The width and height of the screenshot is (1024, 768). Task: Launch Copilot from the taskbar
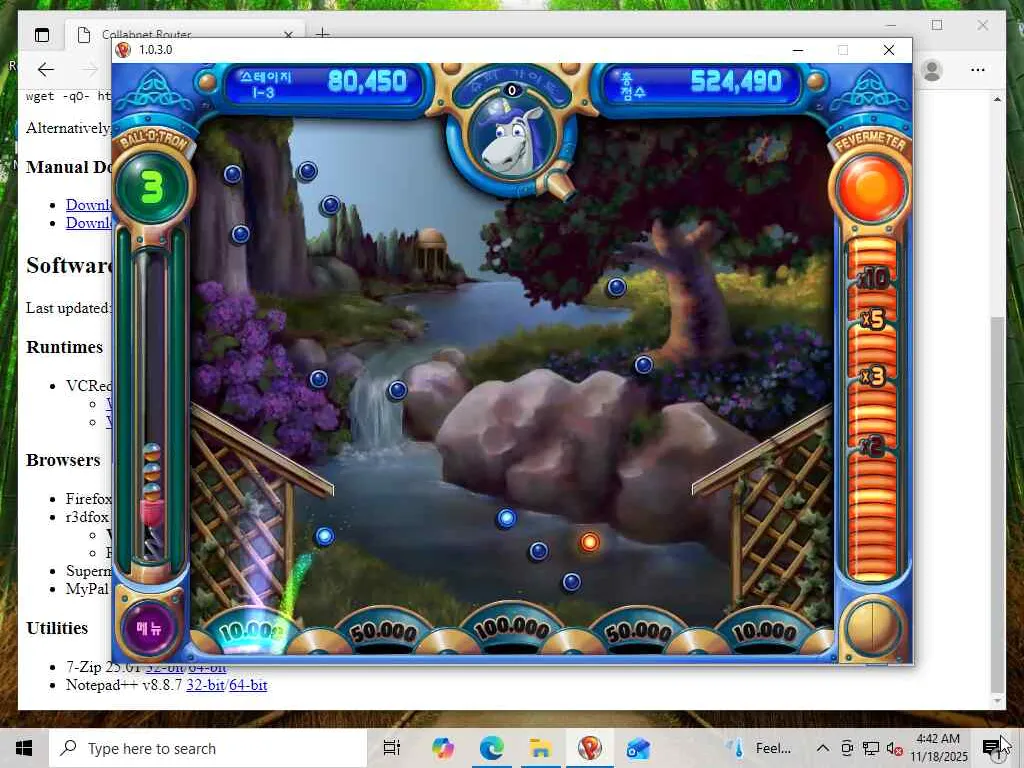tap(442, 748)
